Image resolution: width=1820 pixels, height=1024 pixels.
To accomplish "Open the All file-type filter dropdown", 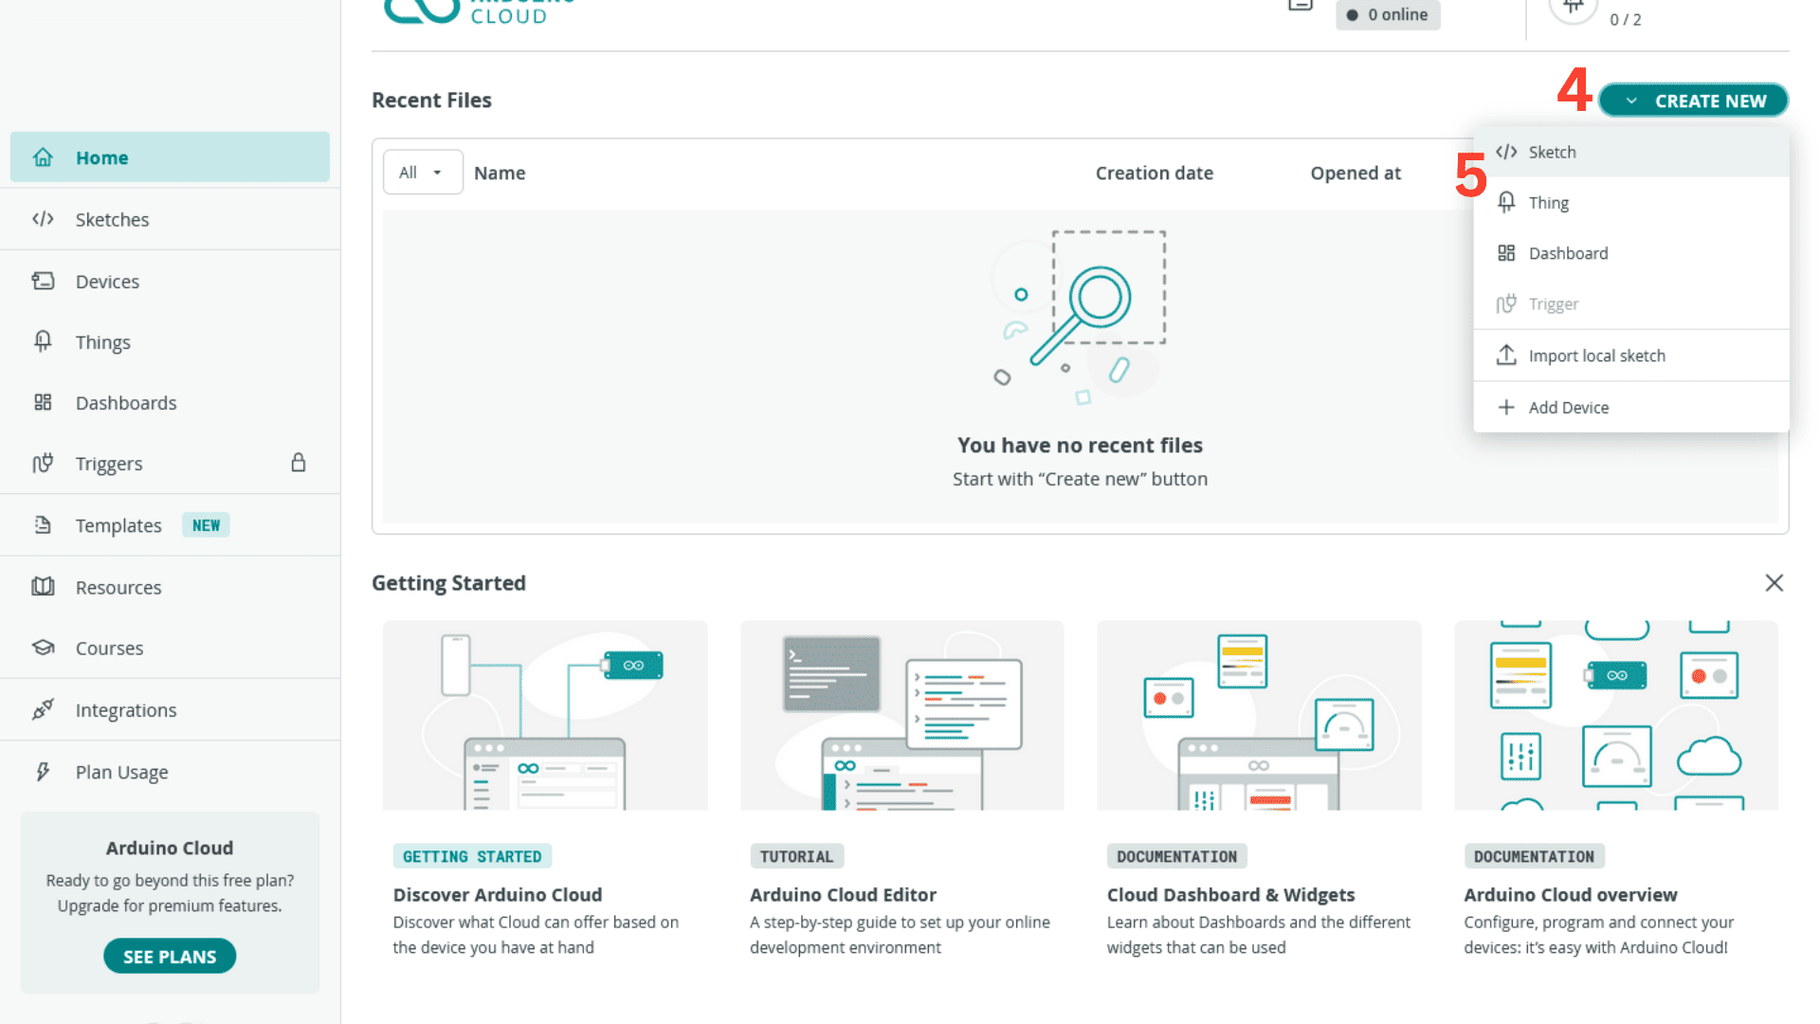I will coord(422,172).
